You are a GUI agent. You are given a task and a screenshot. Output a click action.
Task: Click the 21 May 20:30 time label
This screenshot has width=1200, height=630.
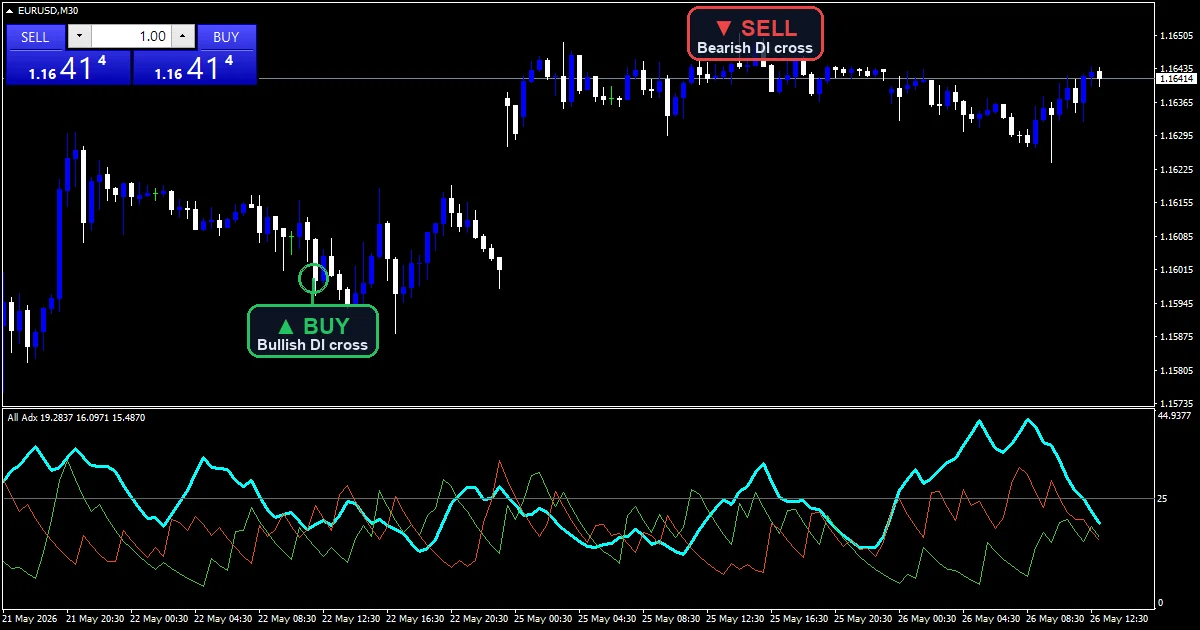pyautogui.click(x=95, y=618)
